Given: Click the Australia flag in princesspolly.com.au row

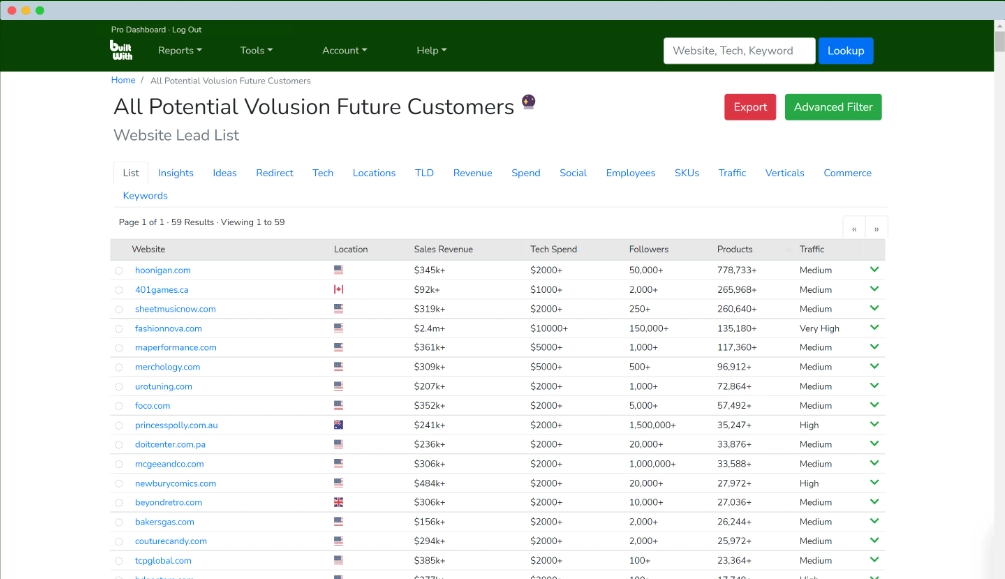Looking at the screenshot, I should point(338,424).
